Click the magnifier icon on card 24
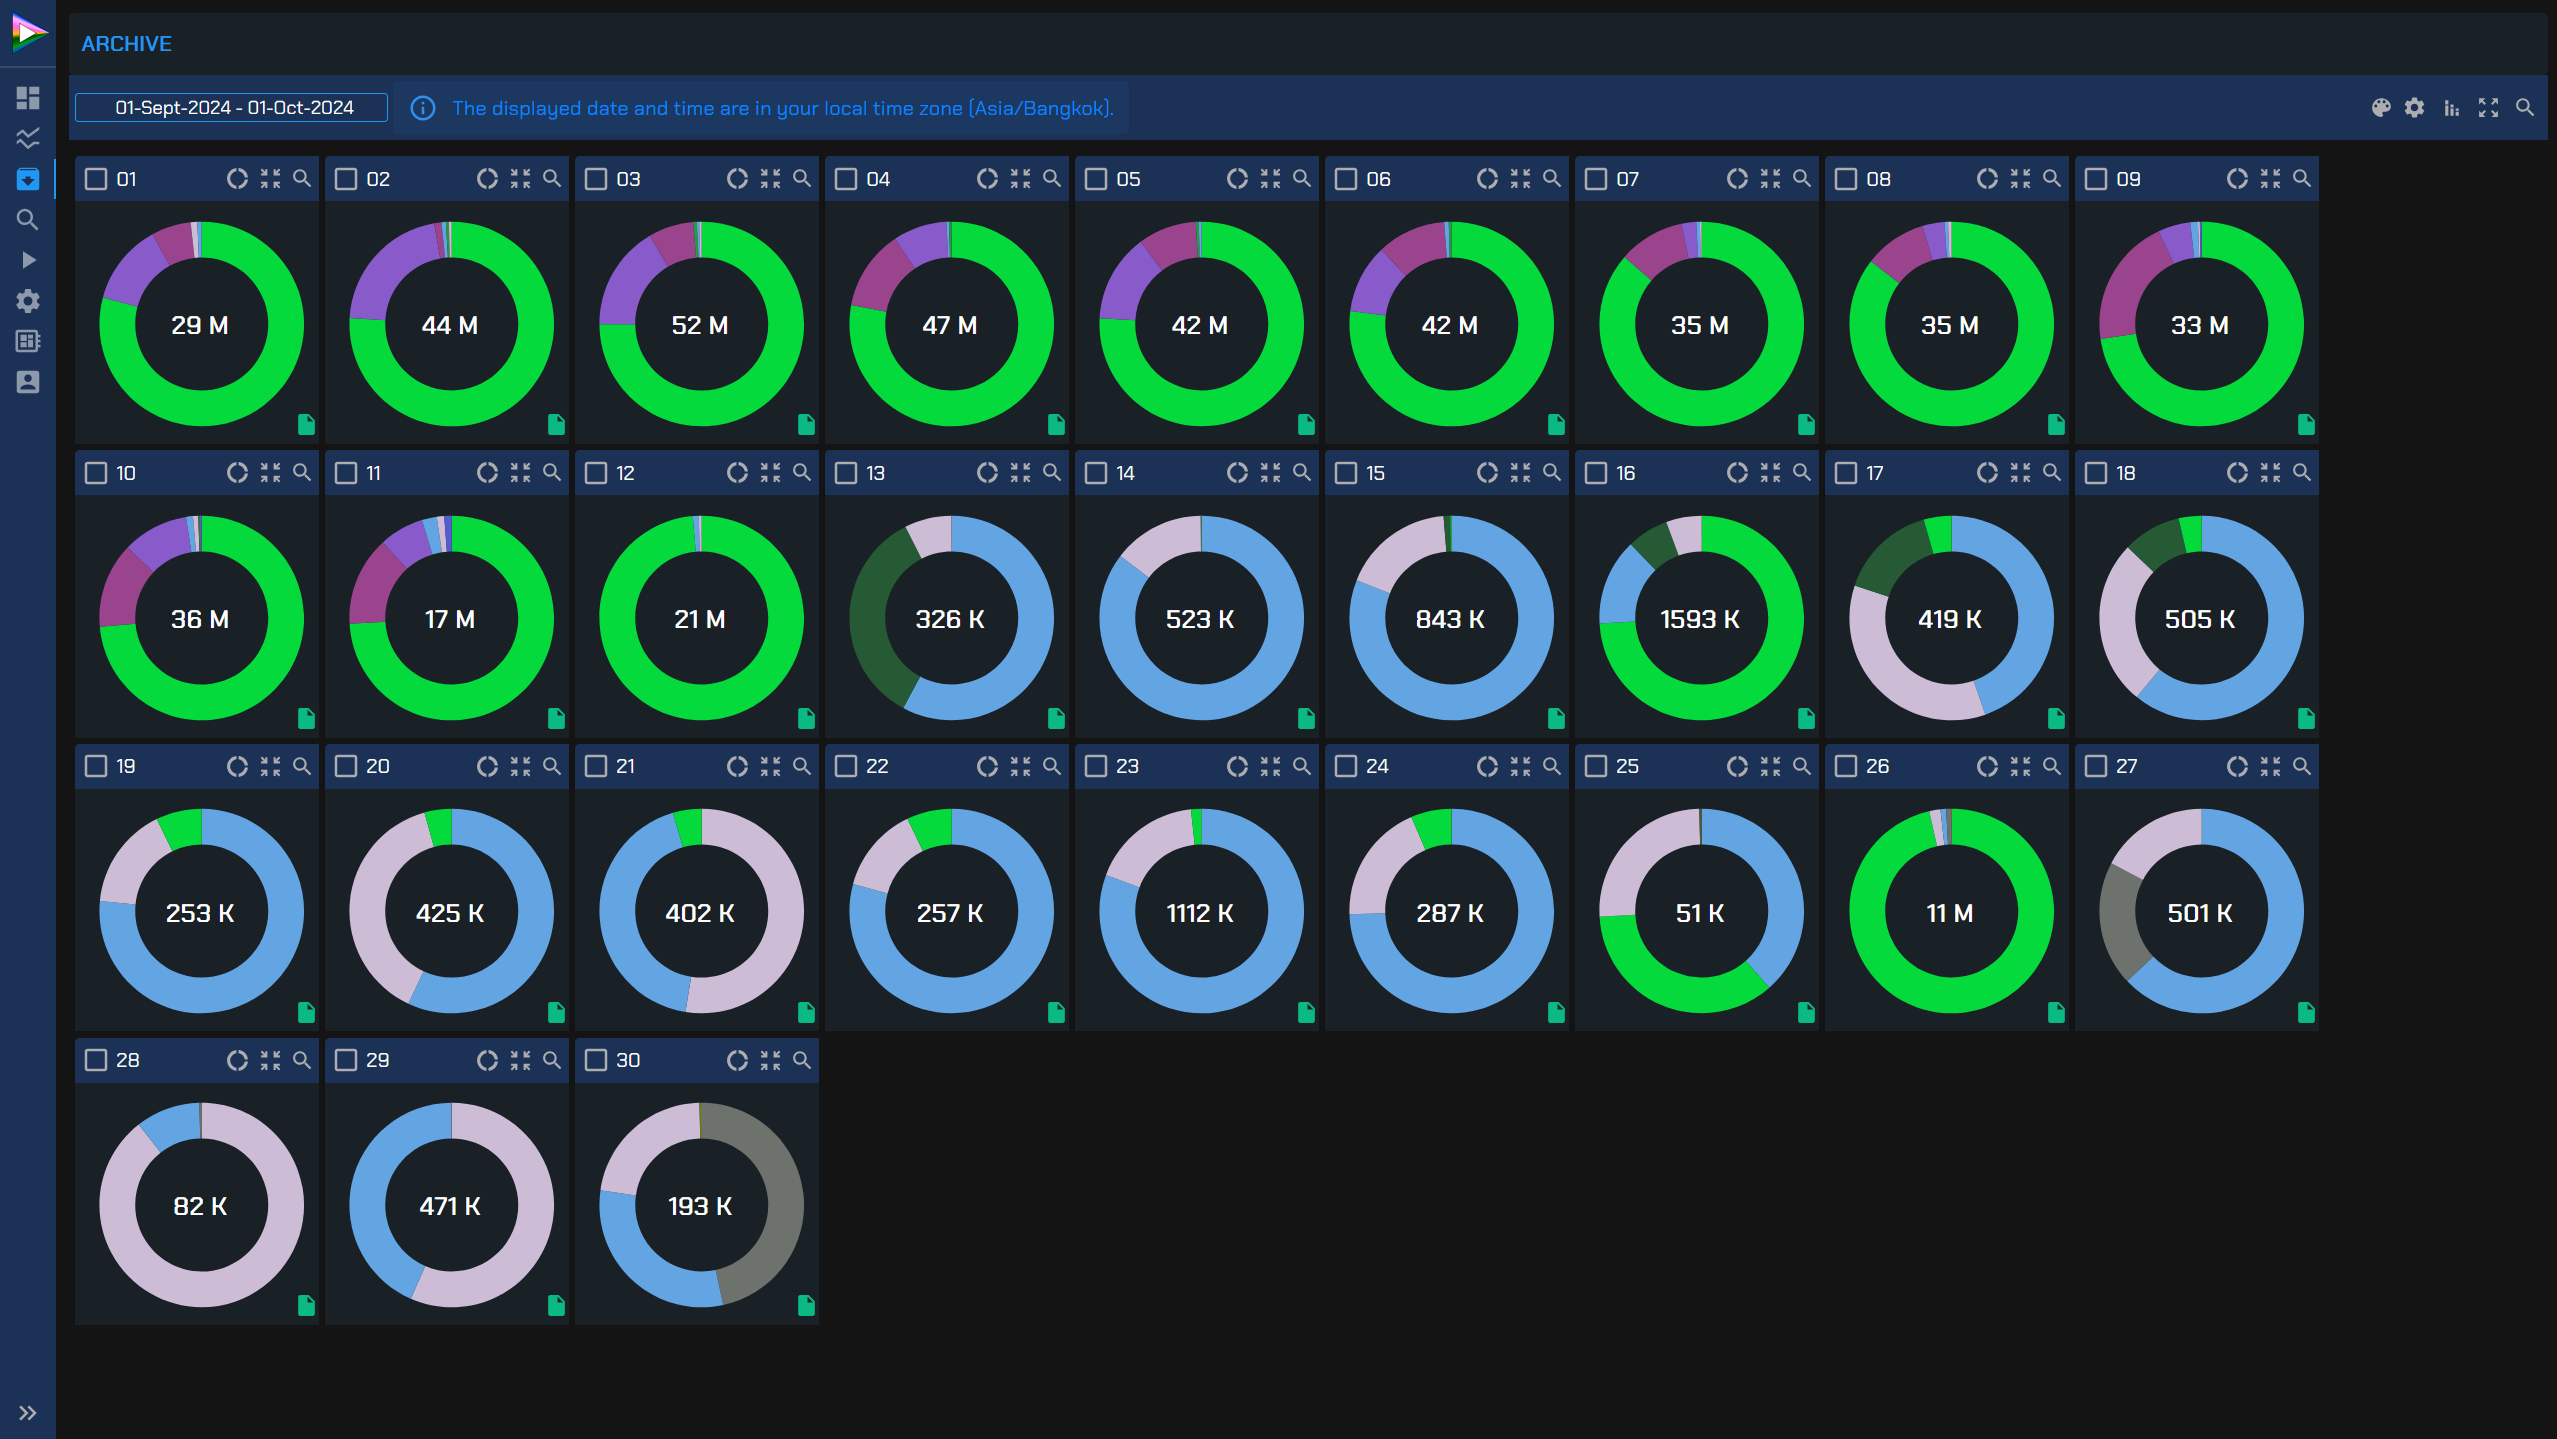2557x1439 pixels. [1552, 766]
